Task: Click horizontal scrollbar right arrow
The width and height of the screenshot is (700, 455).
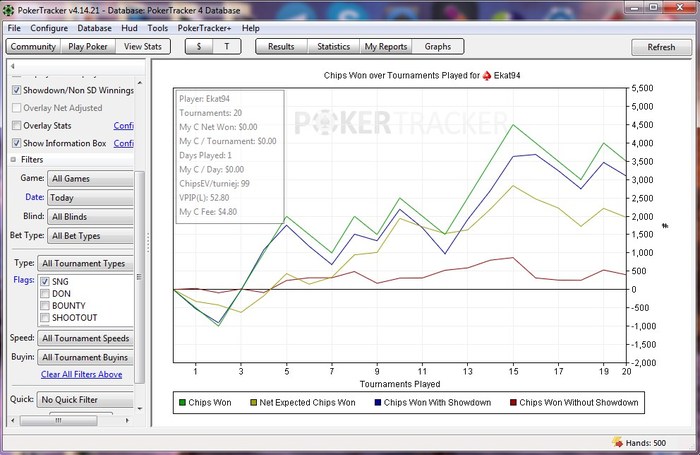Action: coord(127,420)
